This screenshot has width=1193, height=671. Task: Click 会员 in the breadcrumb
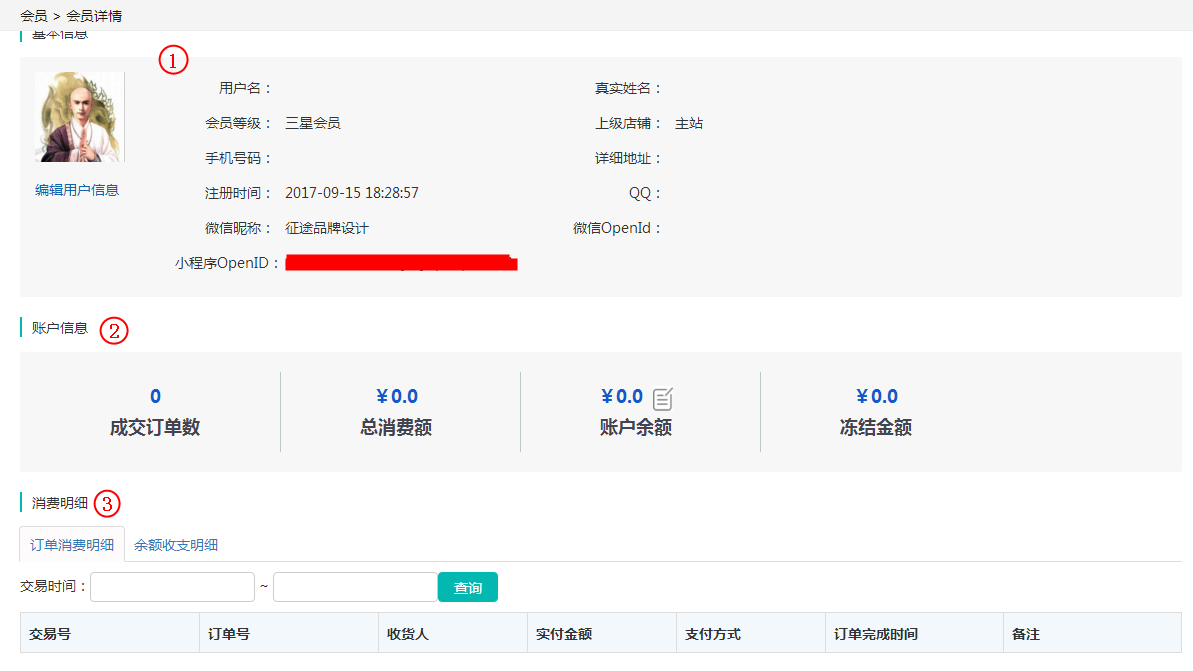click(33, 16)
